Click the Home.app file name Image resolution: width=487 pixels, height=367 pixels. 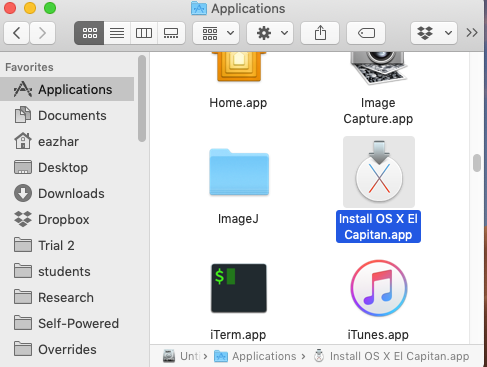[238, 103]
